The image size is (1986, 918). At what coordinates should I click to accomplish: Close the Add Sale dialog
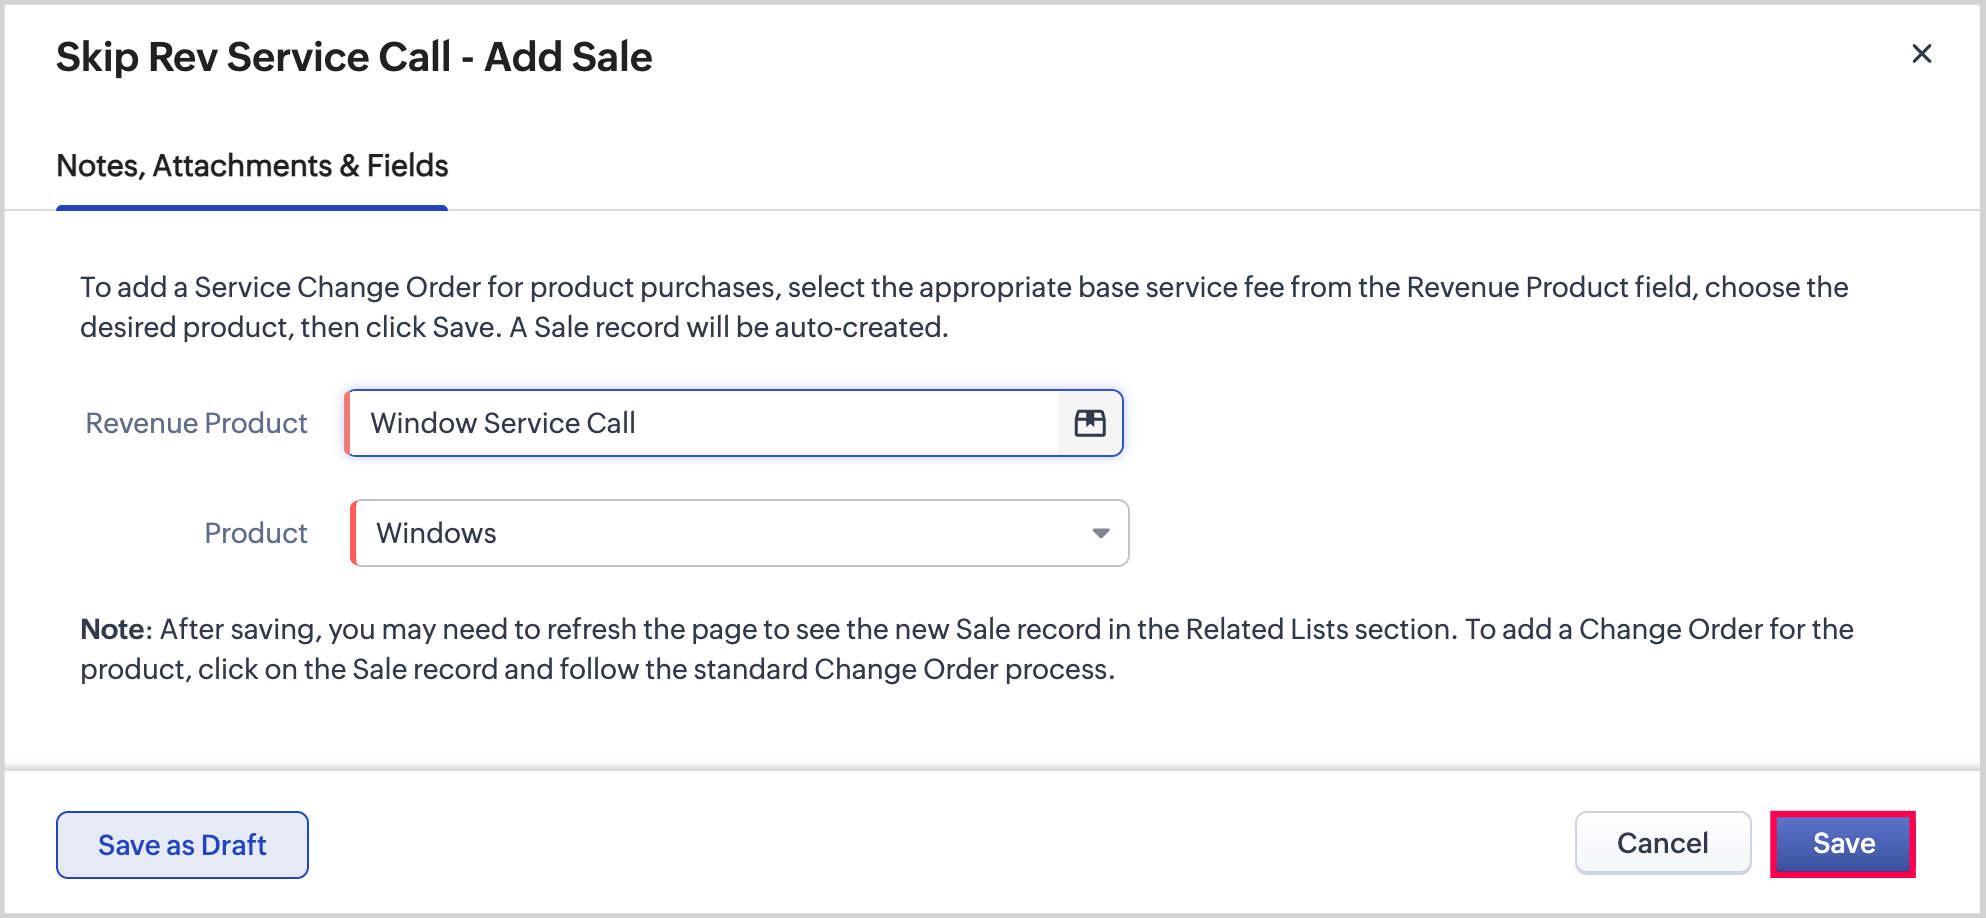coord(1921,54)
